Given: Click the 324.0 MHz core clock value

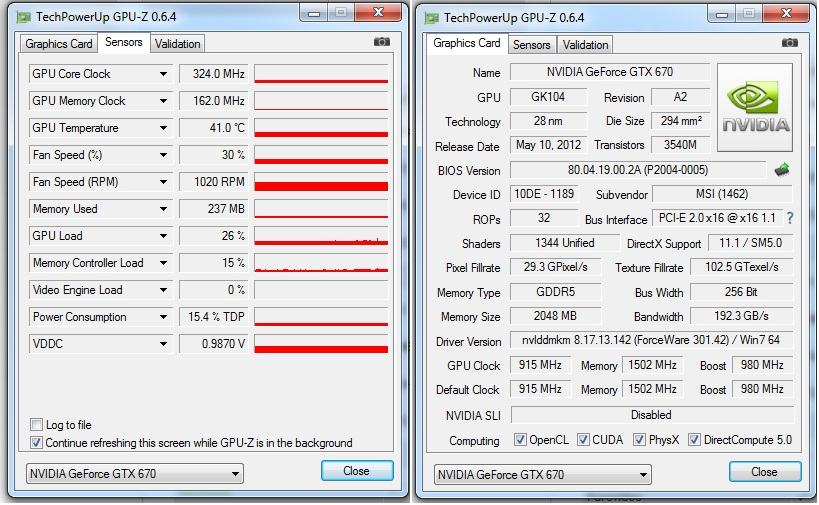Looking at the screenshot, I should point(214,74).
